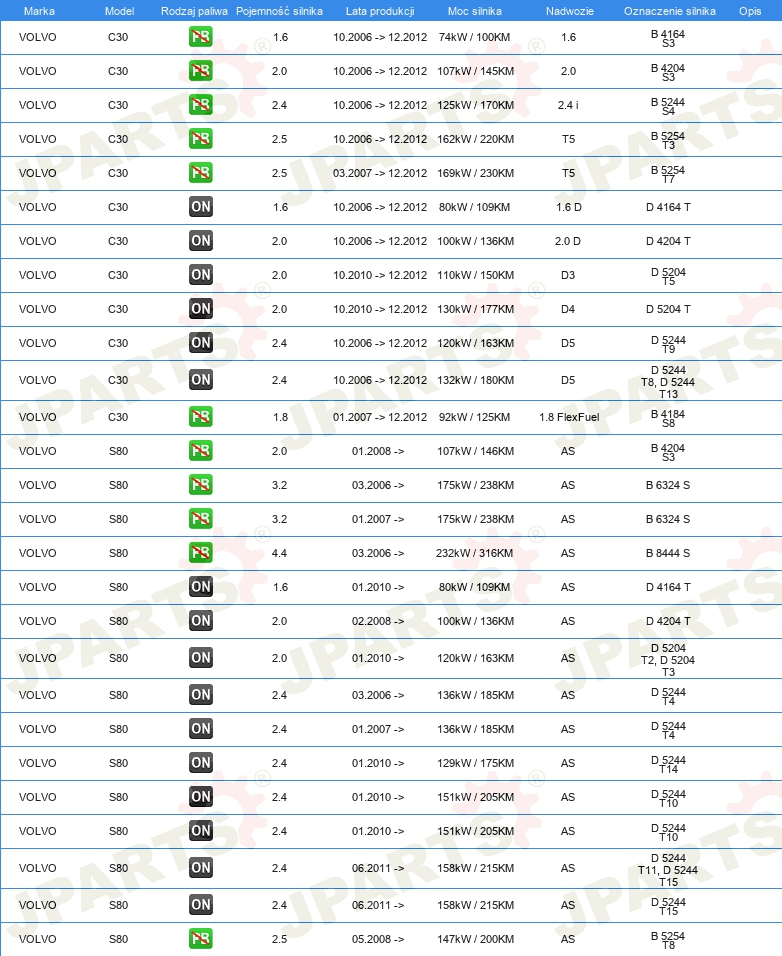Select engine code B 4184 S8
The height and width of the screenshot is (956, 782).
tap(668, 418)
